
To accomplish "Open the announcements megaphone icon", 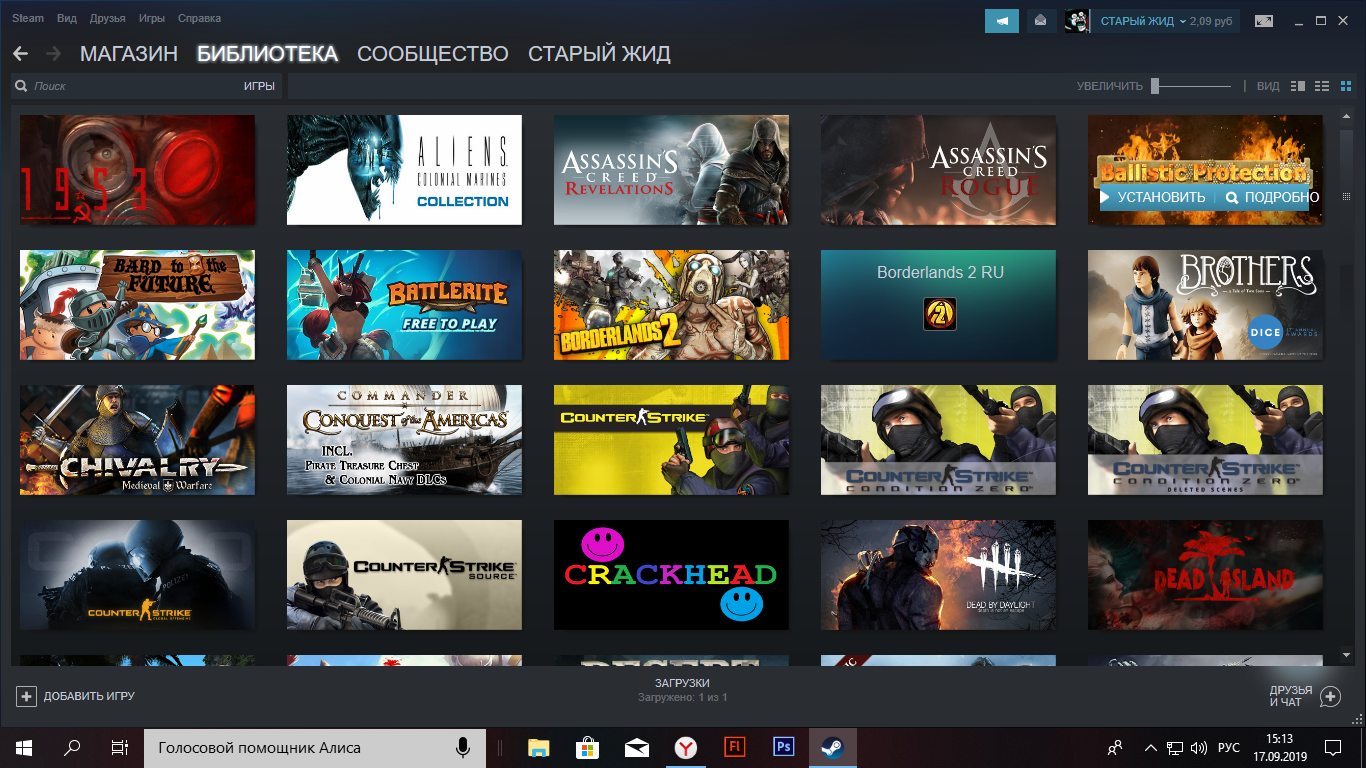I will [x=1001, y=20].
